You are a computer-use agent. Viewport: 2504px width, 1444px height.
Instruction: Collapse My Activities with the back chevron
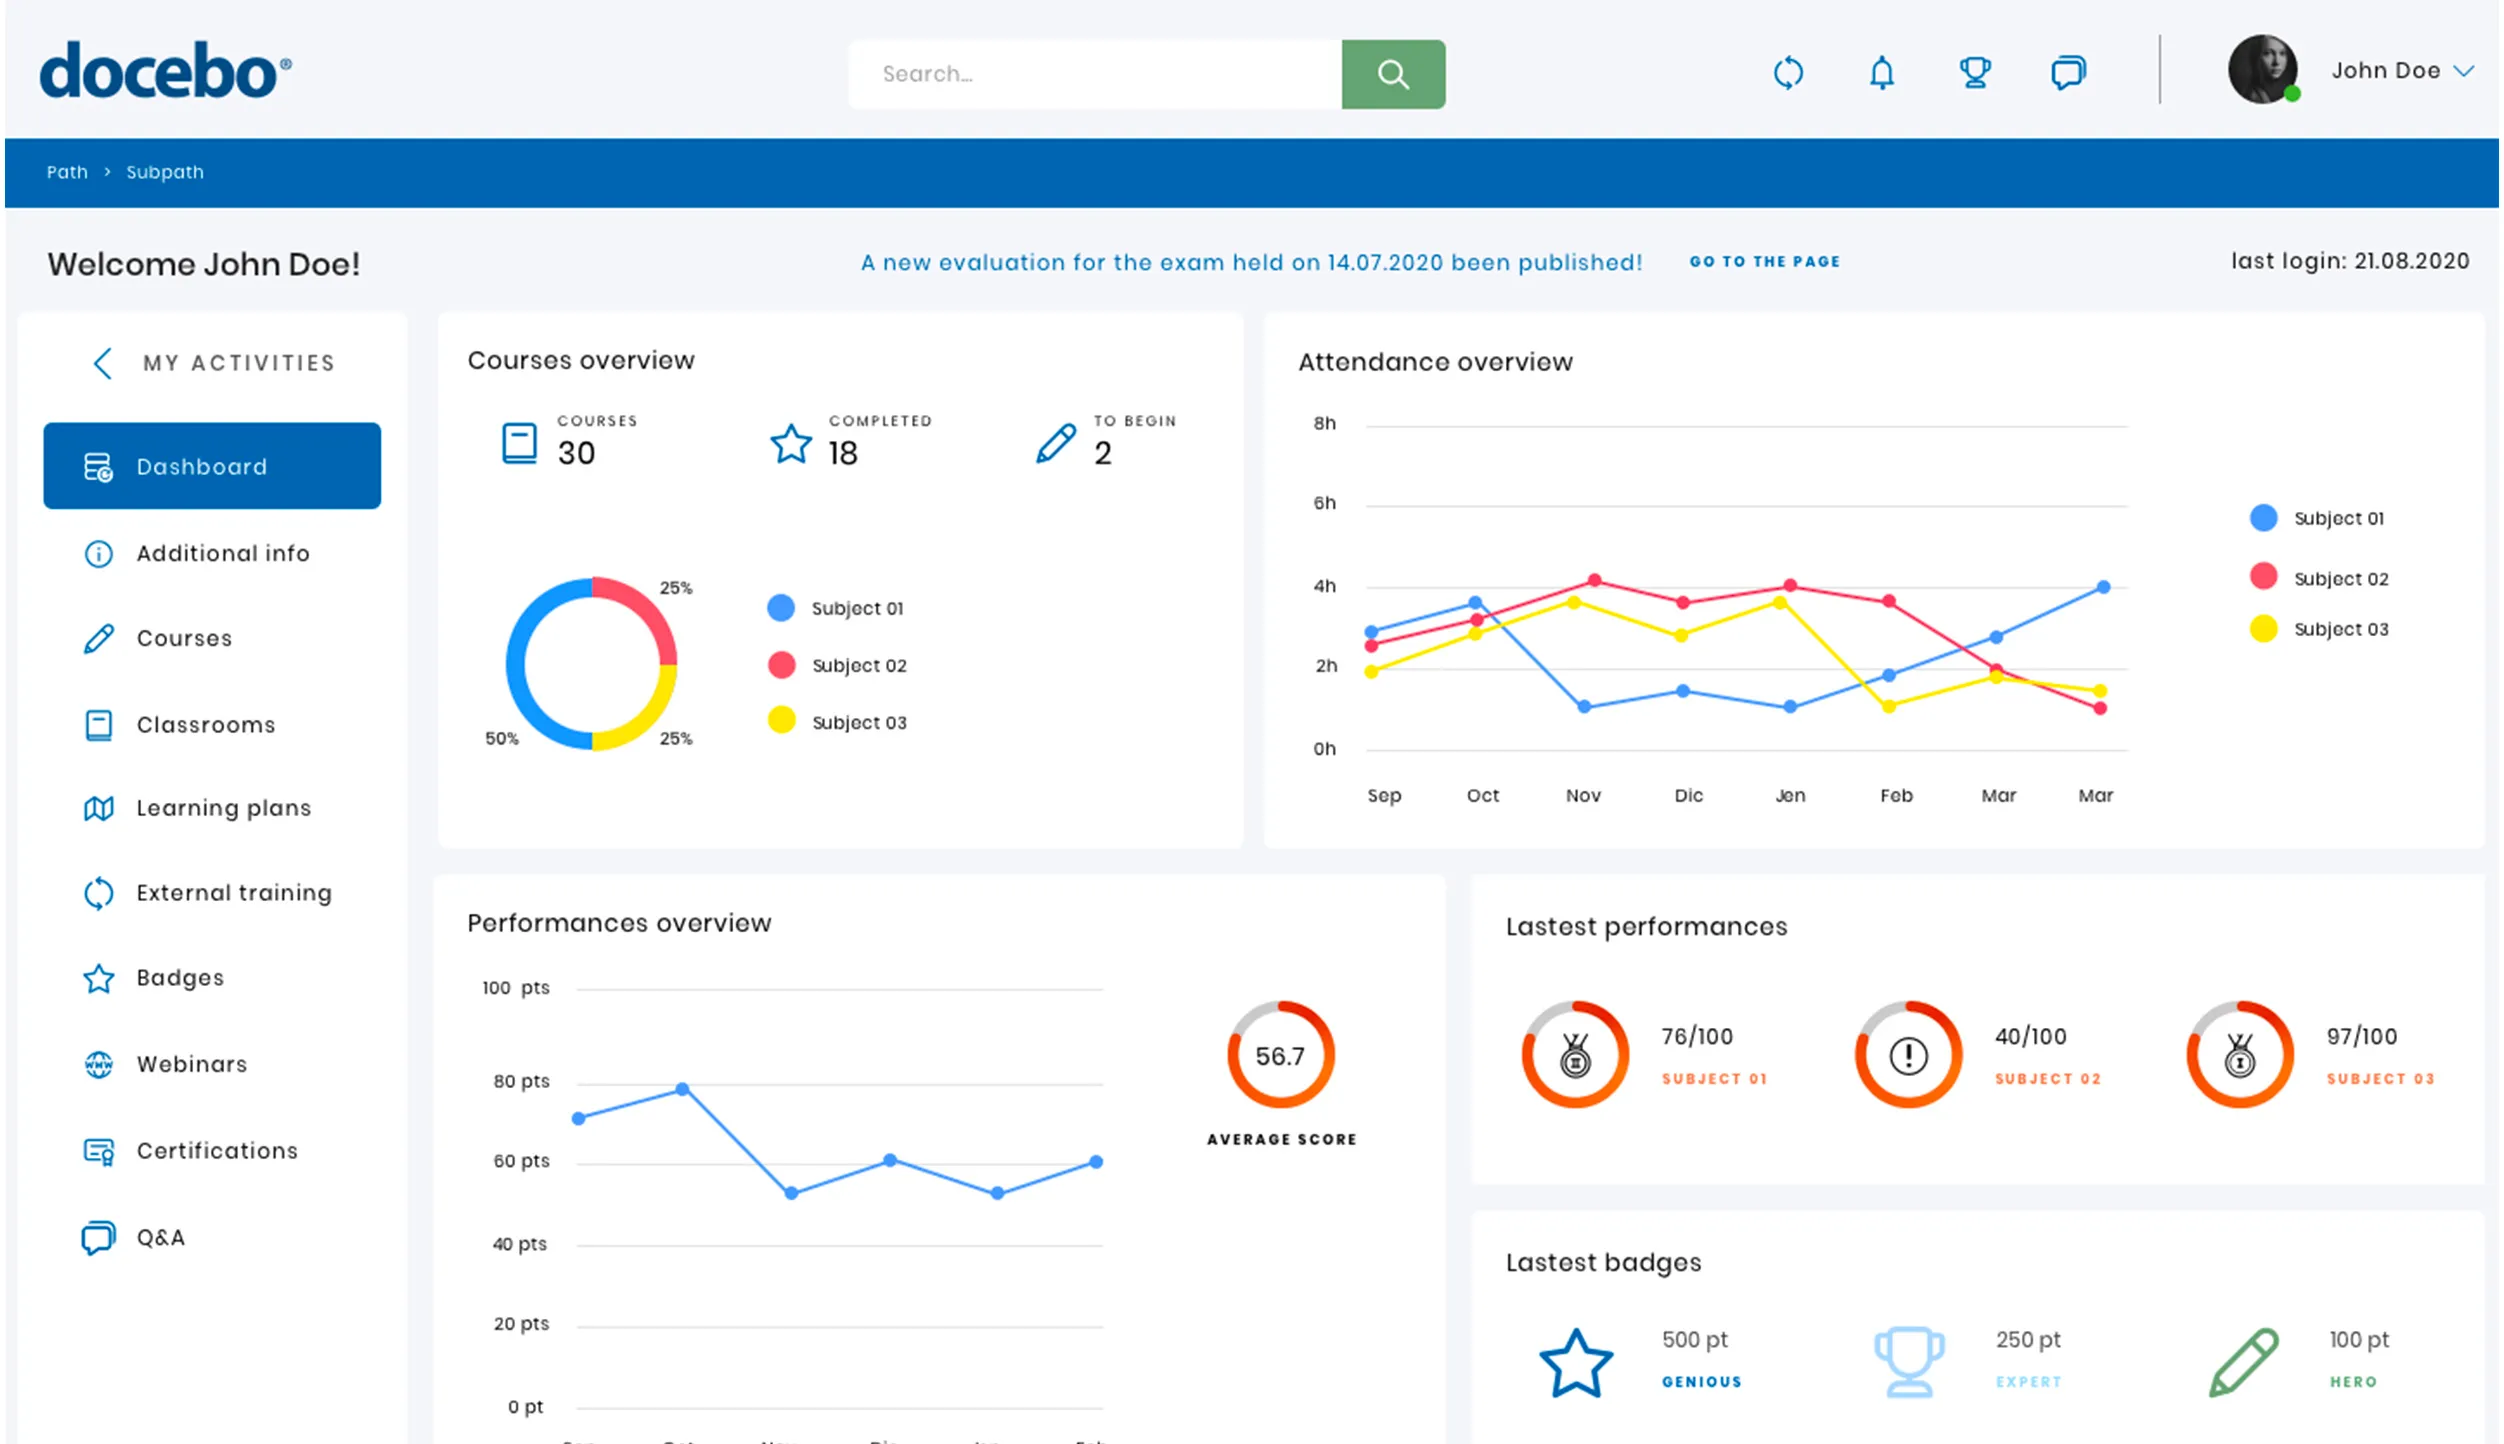pos(101,363)
